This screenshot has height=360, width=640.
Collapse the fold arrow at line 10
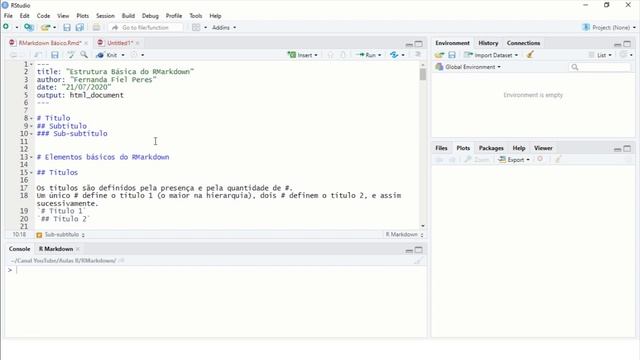tap(31, 134)
